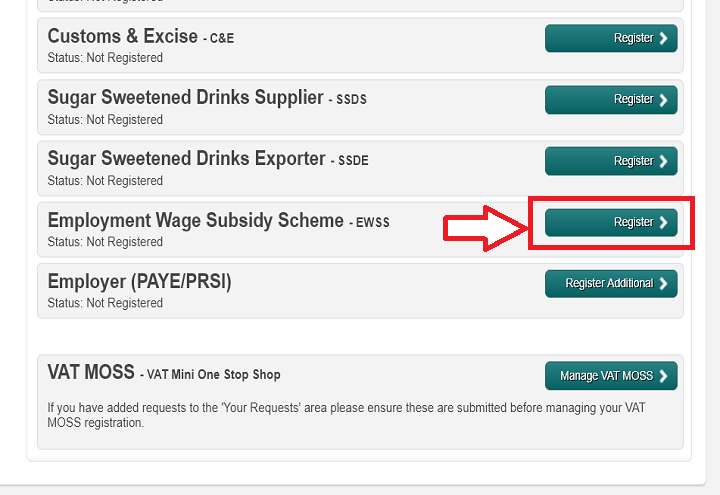720x495 pixels.
Task: Open Manage VAT MOSS
Action: (611, 376)
